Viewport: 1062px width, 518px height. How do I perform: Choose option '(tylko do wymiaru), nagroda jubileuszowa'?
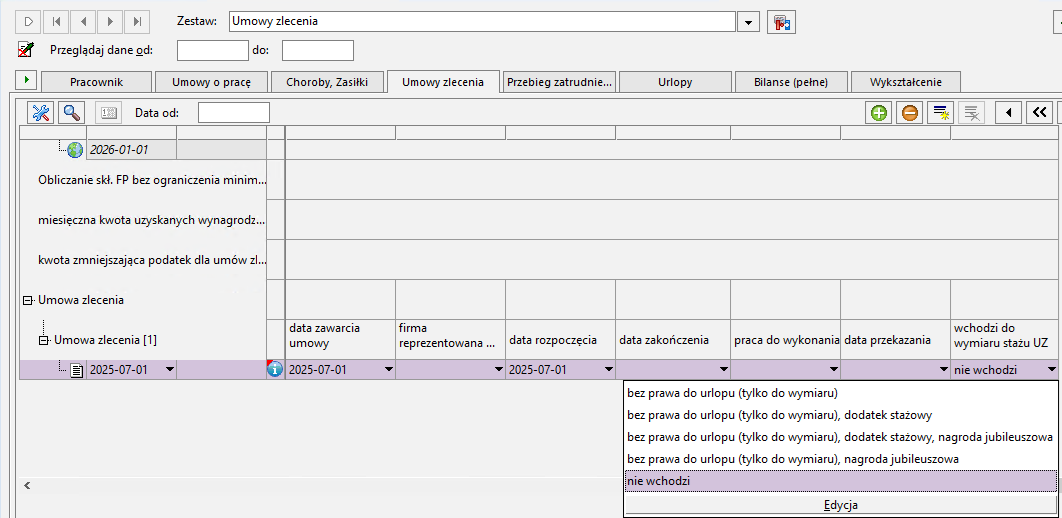pos(840,459)
